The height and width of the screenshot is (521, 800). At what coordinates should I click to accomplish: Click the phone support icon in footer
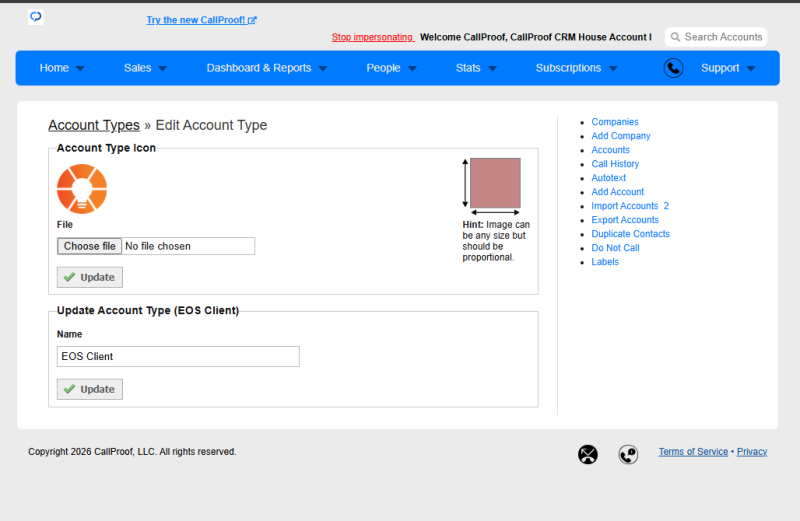click(628, 454)
